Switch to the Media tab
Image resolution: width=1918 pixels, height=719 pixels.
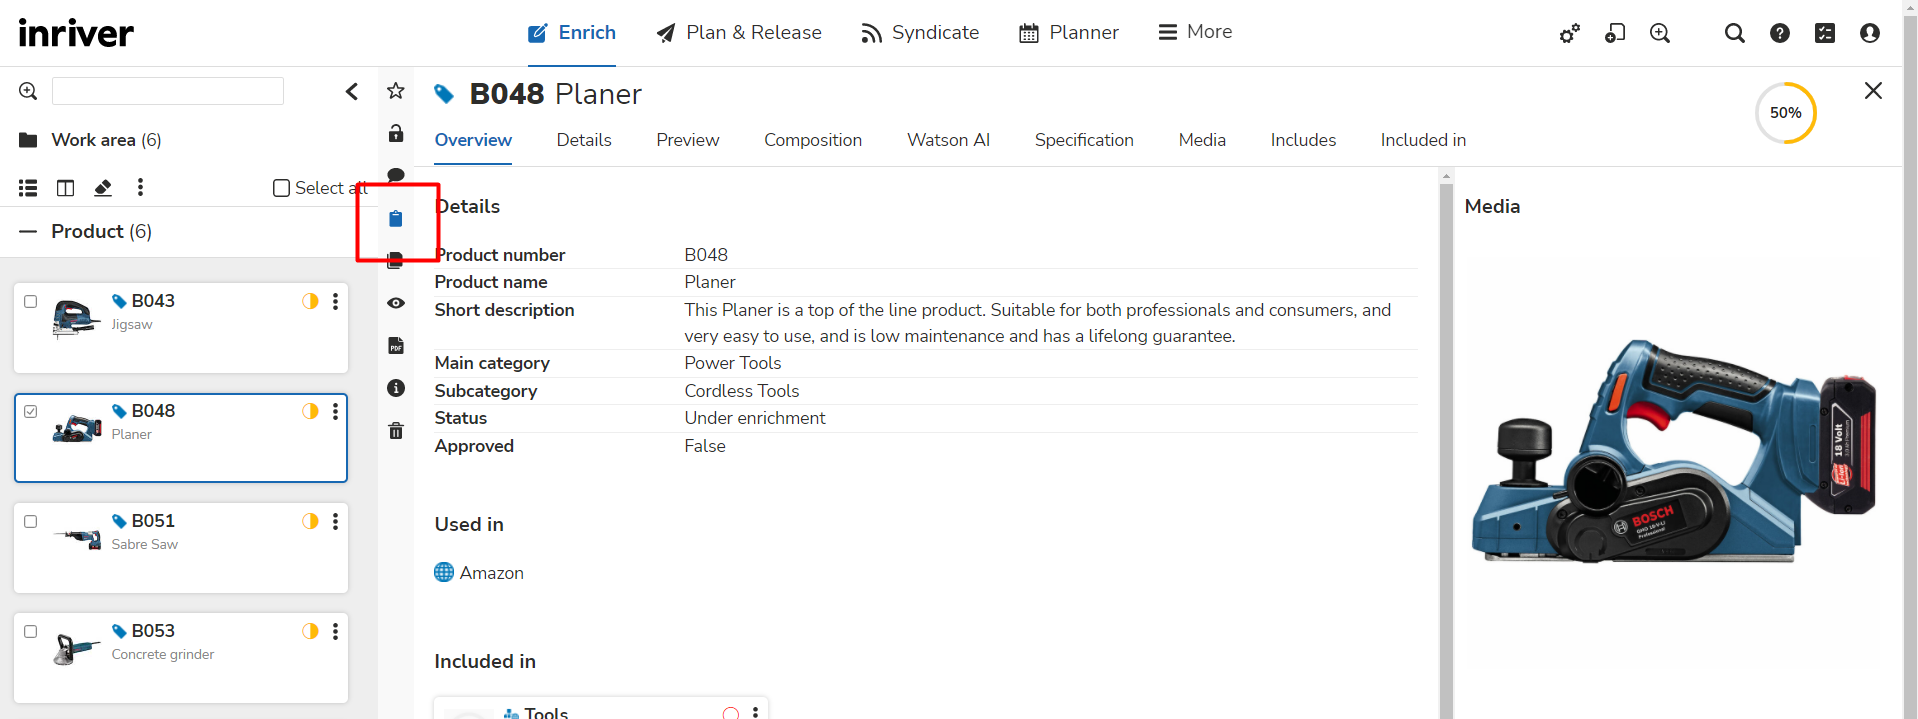(x=1202, y=140)
